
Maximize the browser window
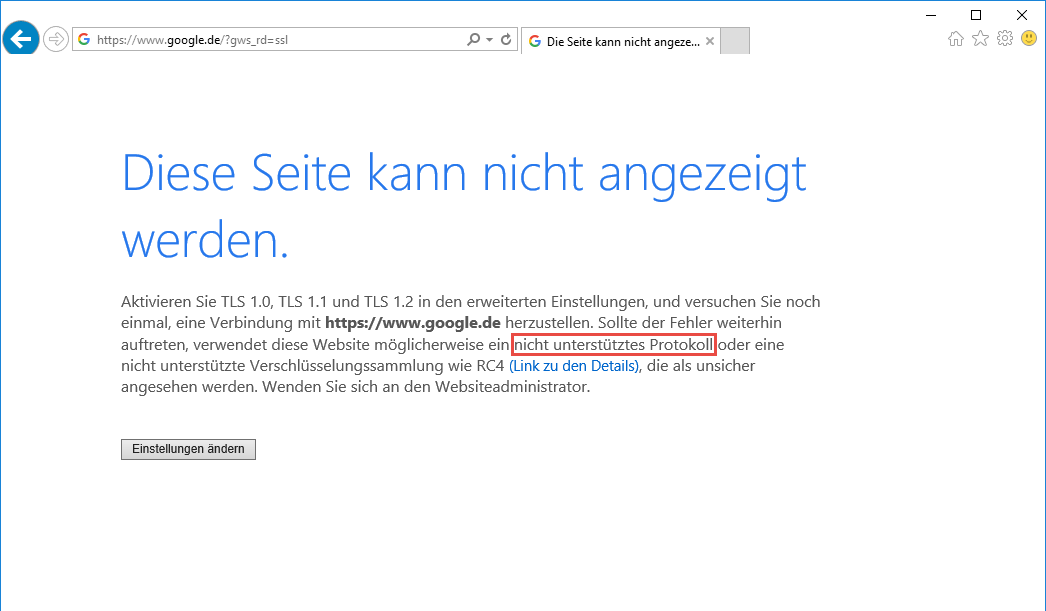(x=976, y=14)
